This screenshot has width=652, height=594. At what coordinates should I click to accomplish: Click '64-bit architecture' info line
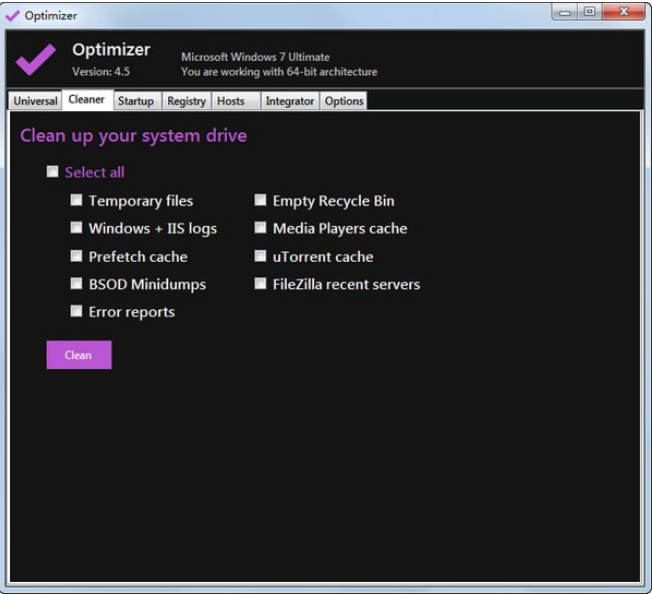pyautogui.click(x=279, y=72)
